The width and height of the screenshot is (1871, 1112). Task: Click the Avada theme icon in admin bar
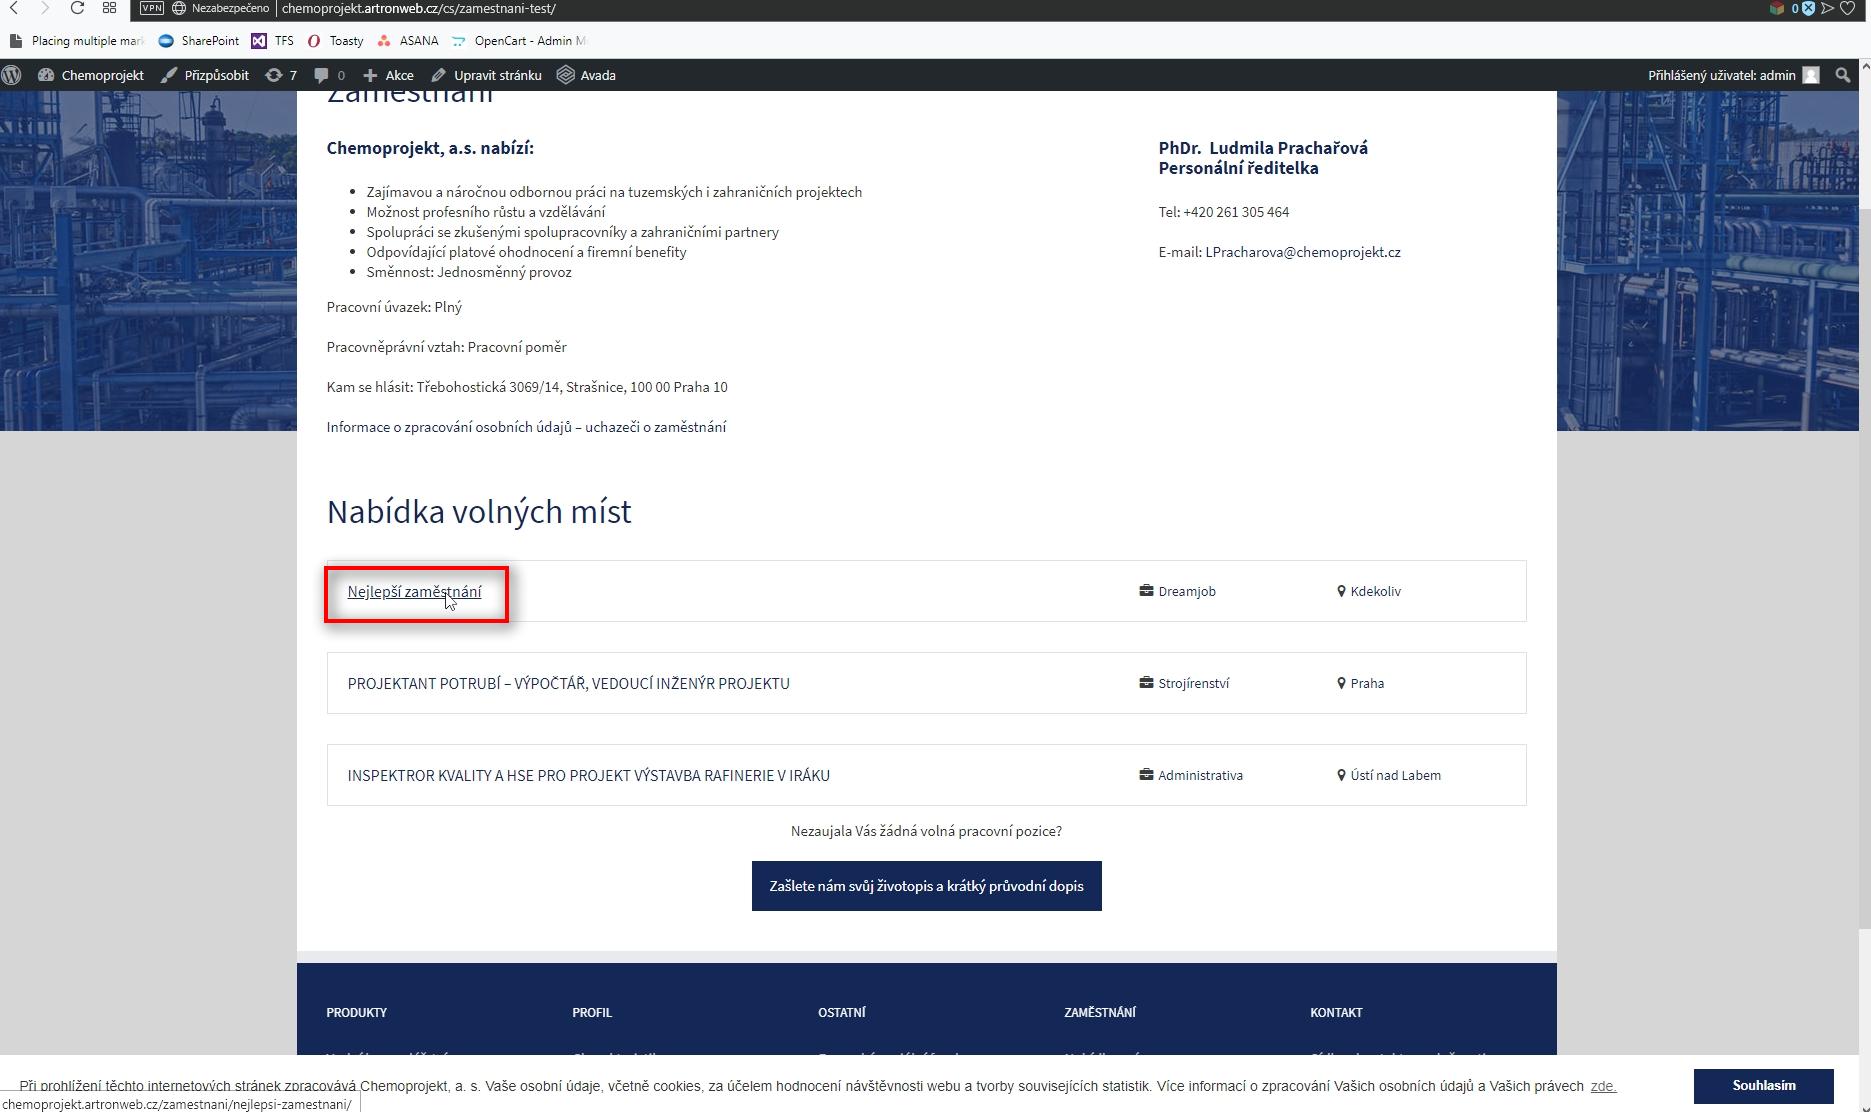click(x=566, y=74)
